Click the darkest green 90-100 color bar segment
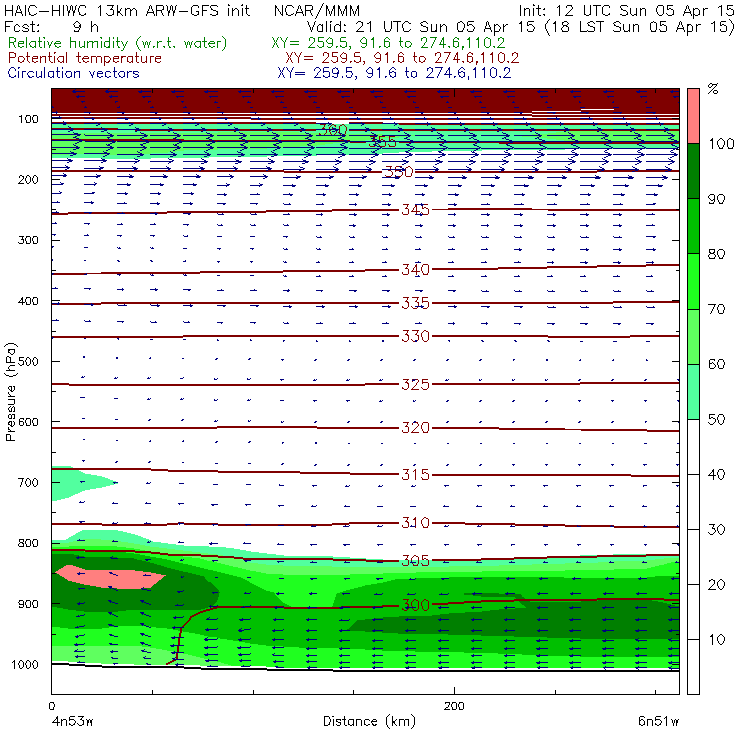Viewport: 740px width, 740px height. tap(693, 171)
